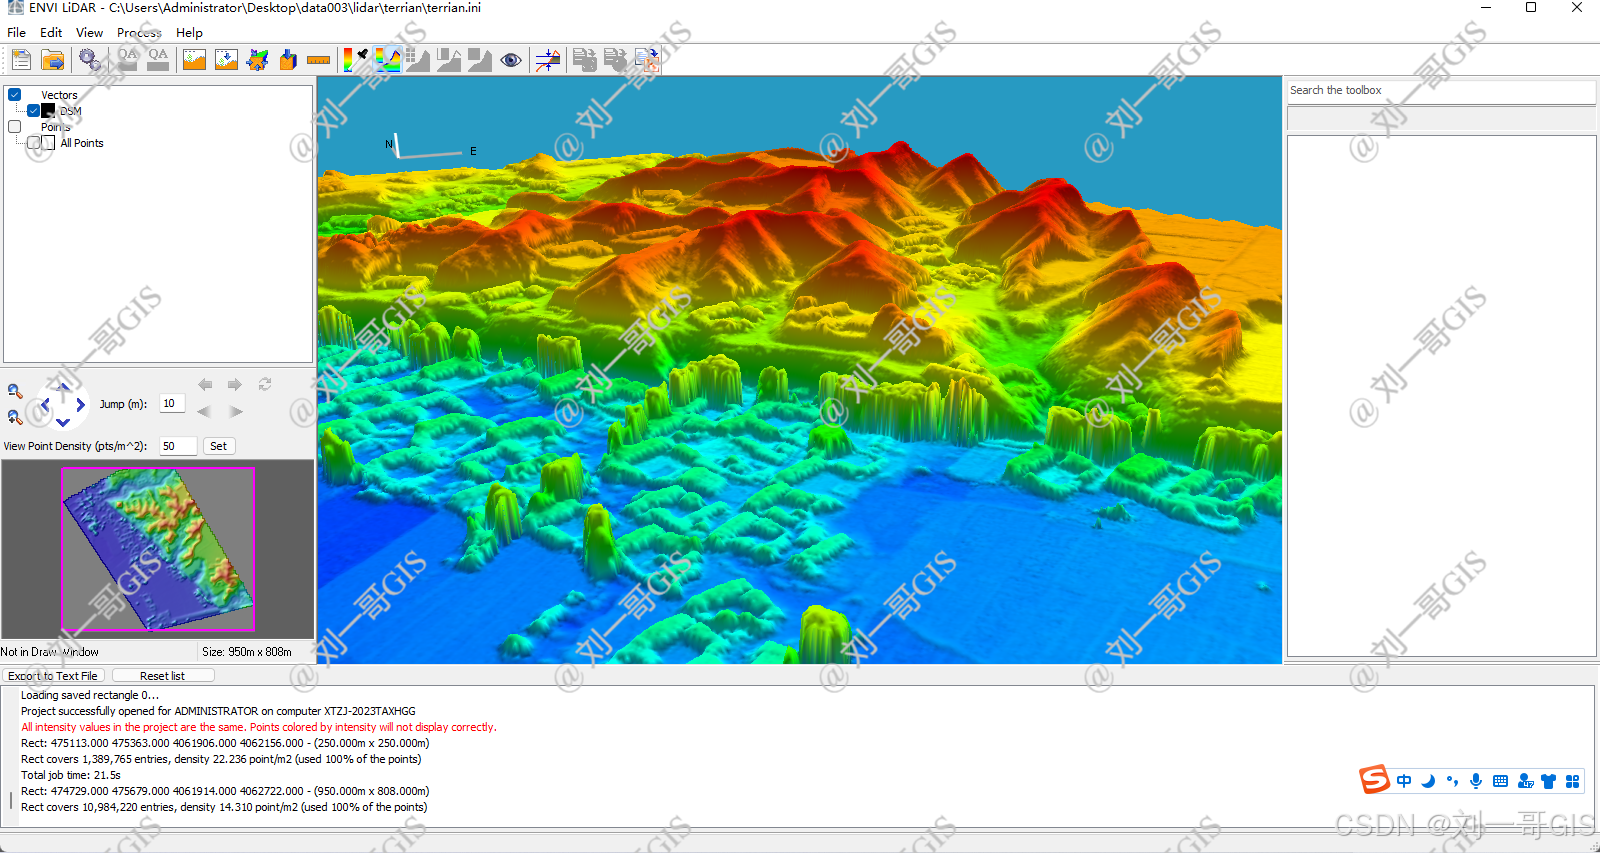Select the All Points tree item label
Viewport: 1600px width, 853px height.
pyautogui.click(x=82, y=143)
